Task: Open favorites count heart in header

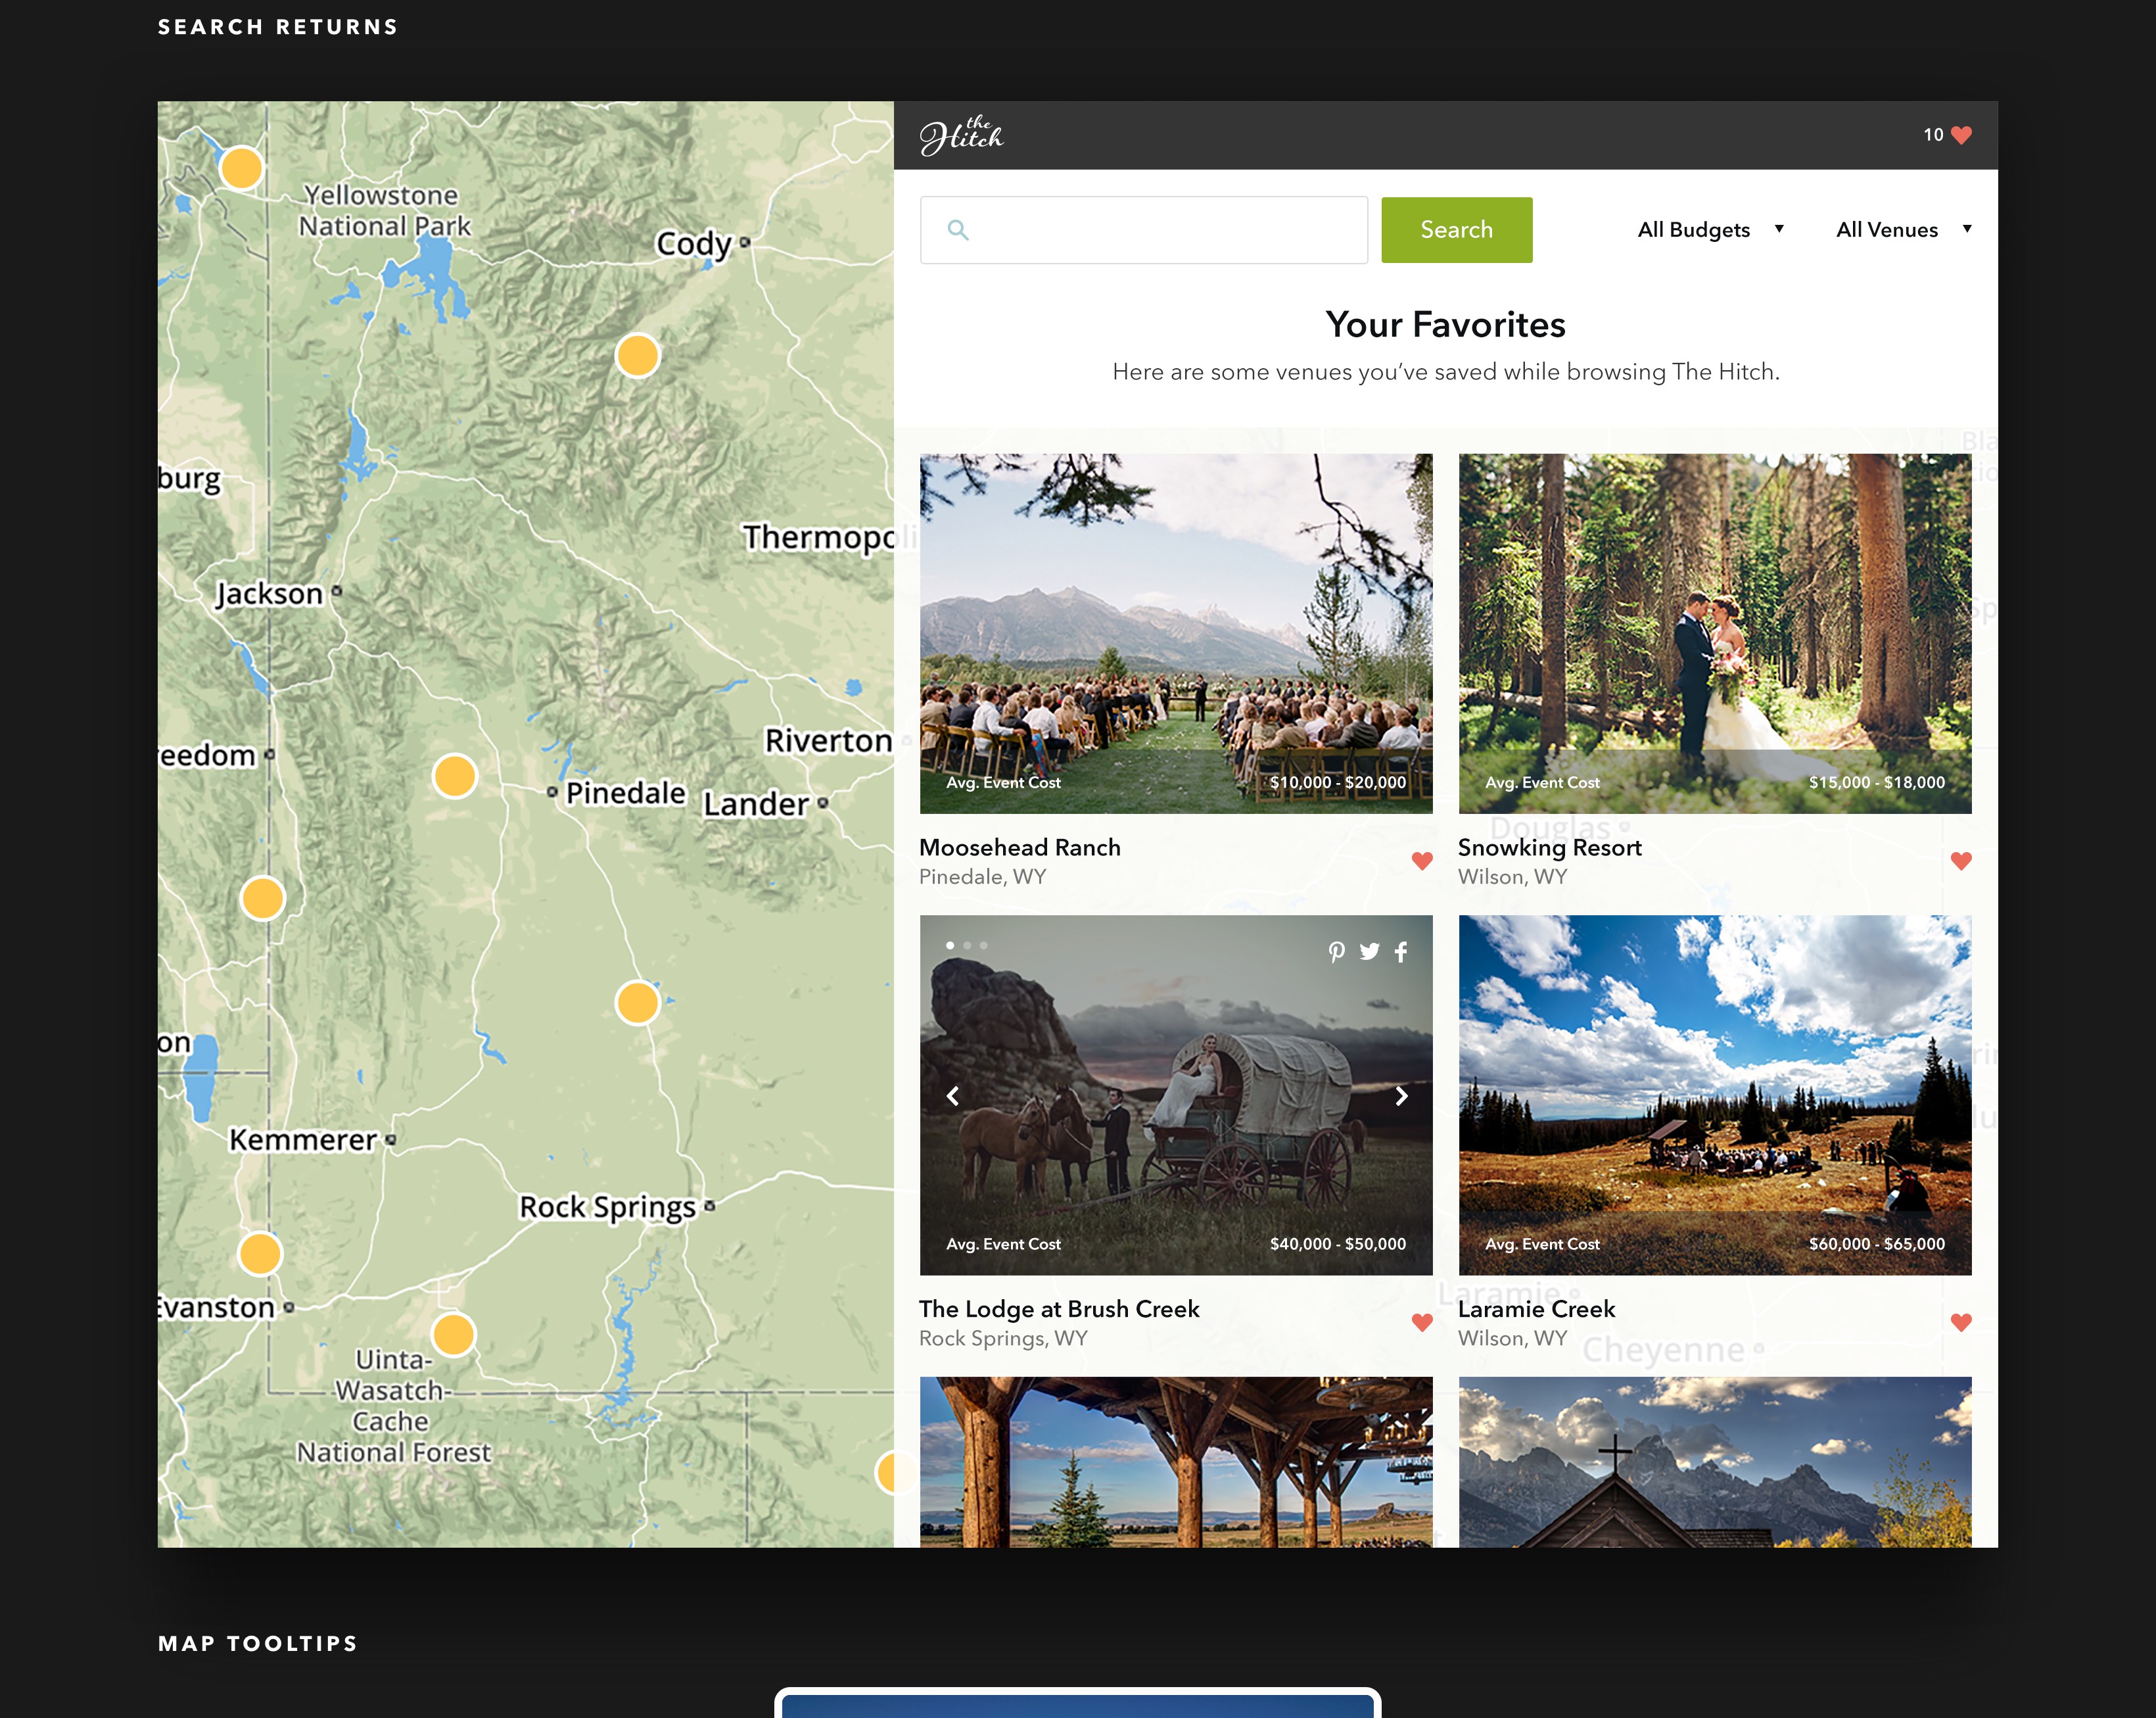Action: pos(1961,135)
